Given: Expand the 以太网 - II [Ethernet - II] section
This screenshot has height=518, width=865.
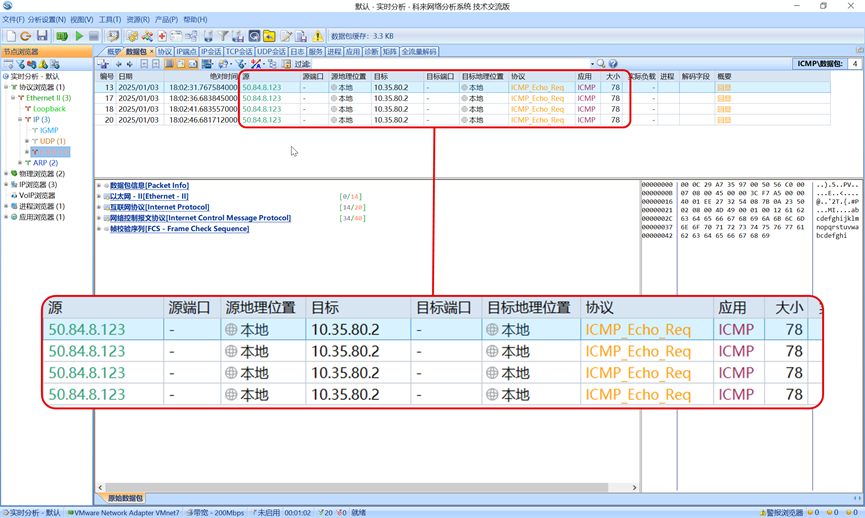Looking at the screenshot, I should (100, 196).
